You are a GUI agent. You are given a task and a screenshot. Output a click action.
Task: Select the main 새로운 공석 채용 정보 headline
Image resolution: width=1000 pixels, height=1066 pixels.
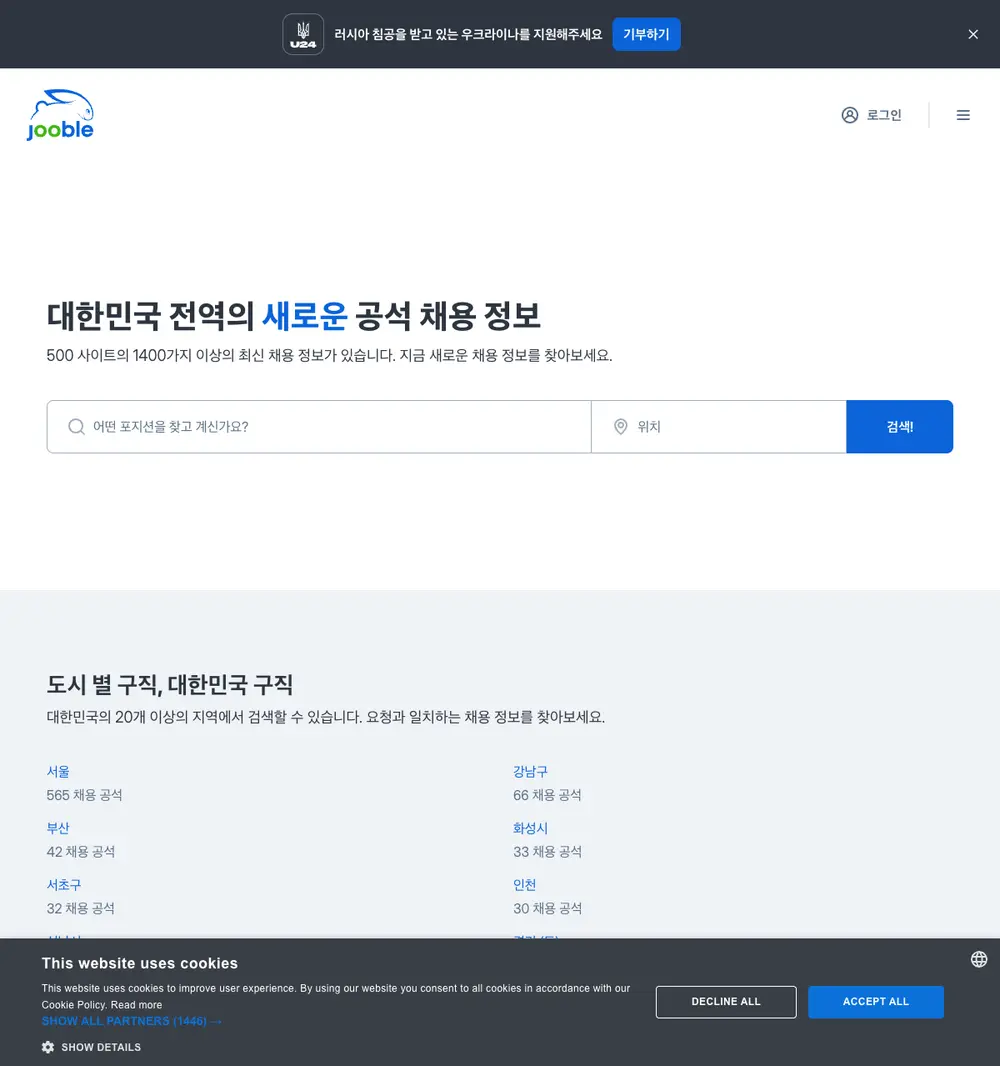[x=294, y=316]
